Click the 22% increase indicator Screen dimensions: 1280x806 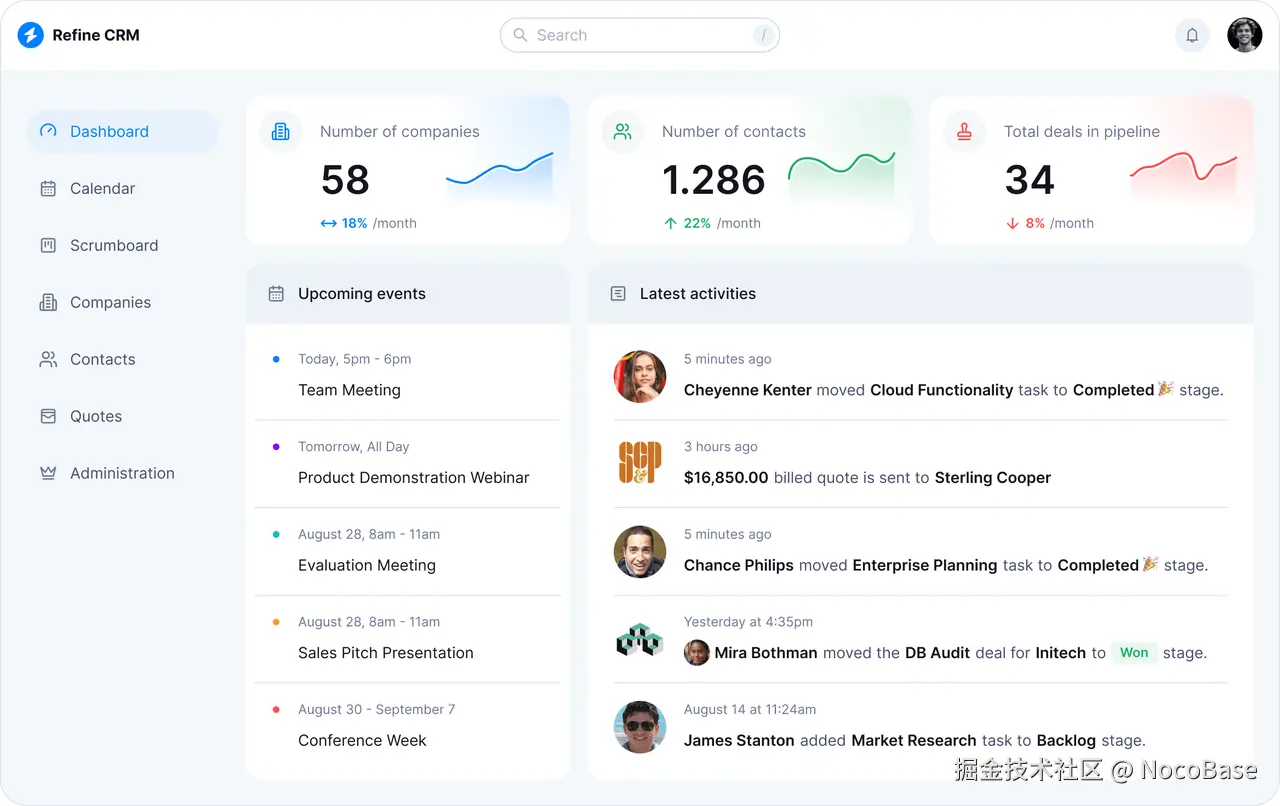[x=712, y=223]
